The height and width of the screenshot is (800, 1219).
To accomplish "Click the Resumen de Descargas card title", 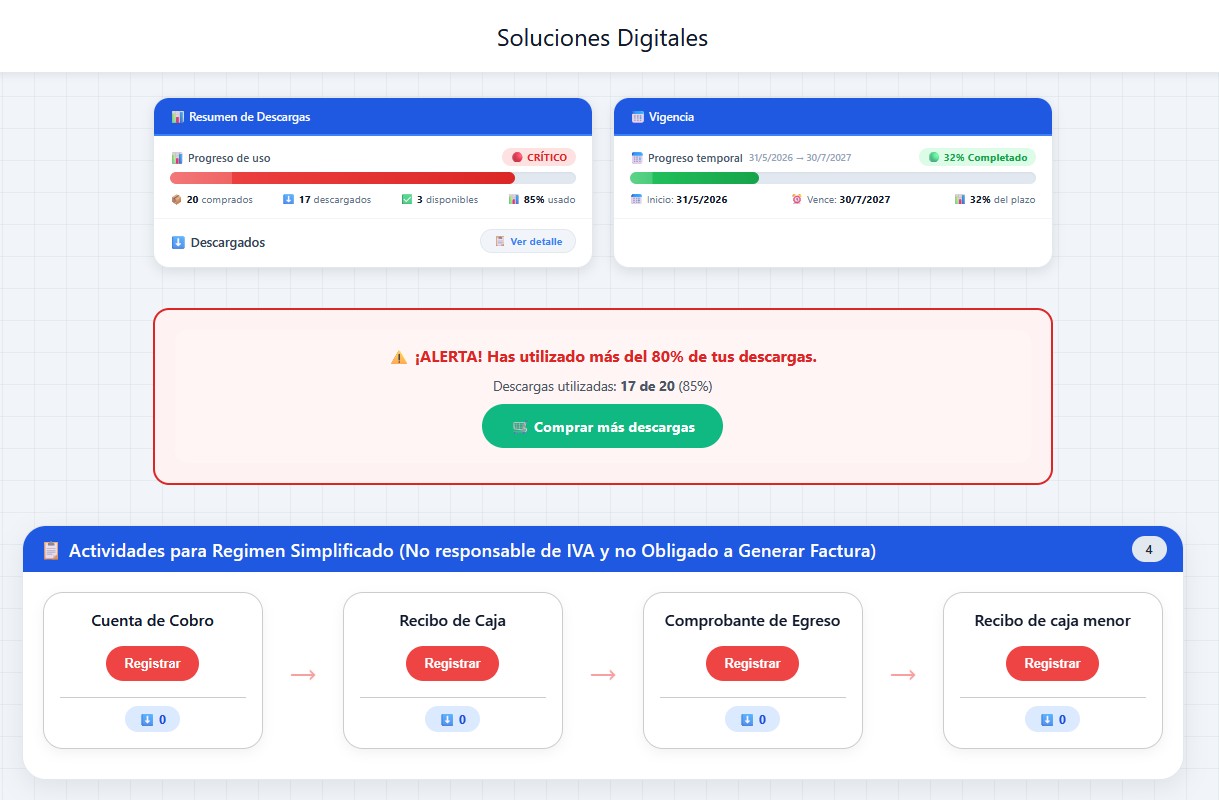I will pos(250,117).
